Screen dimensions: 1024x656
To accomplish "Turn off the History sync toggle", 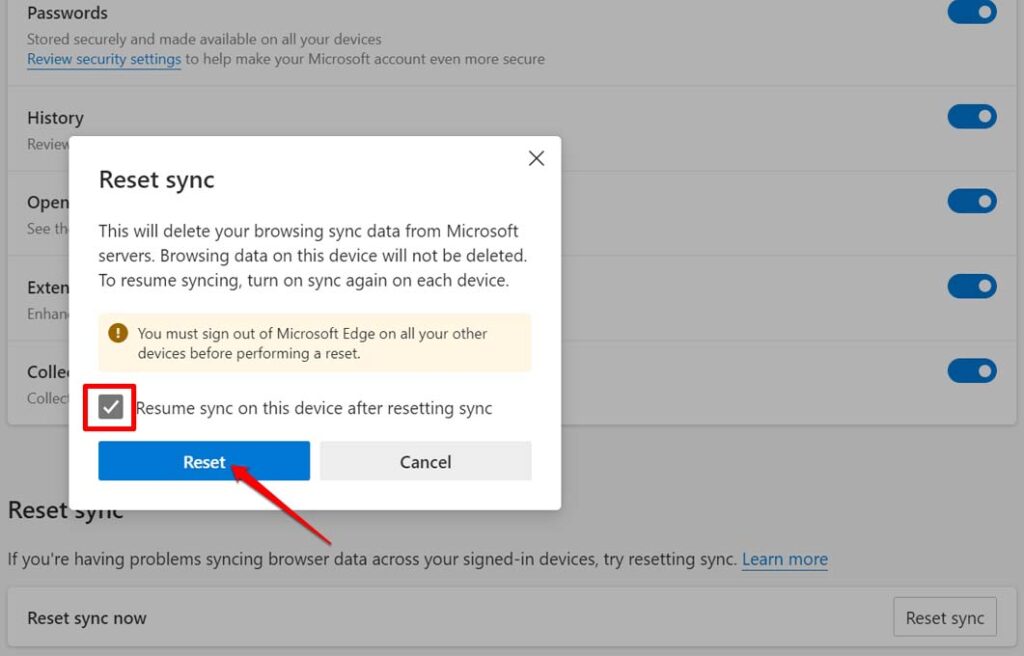I will click(971, 116).
